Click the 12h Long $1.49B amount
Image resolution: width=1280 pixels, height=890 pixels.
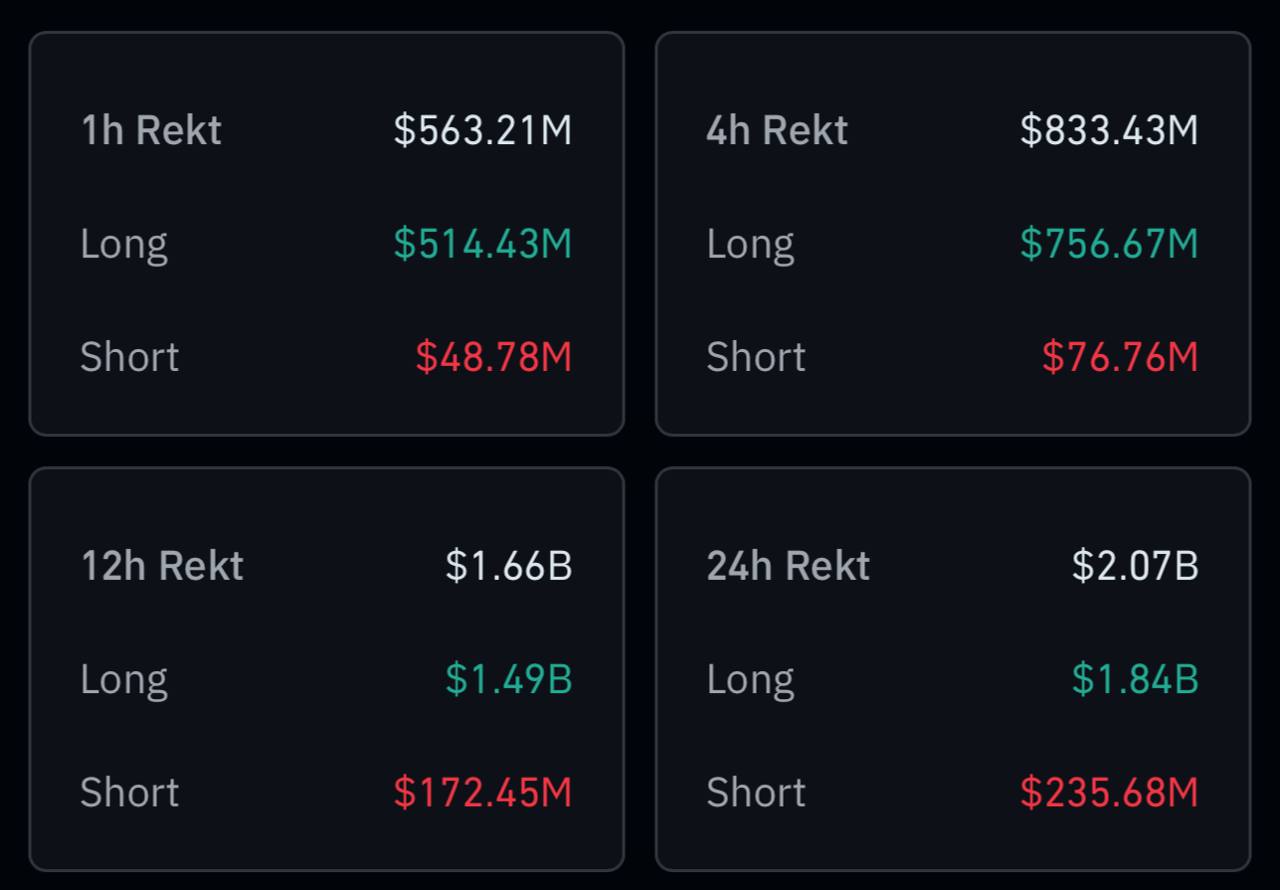509,679
